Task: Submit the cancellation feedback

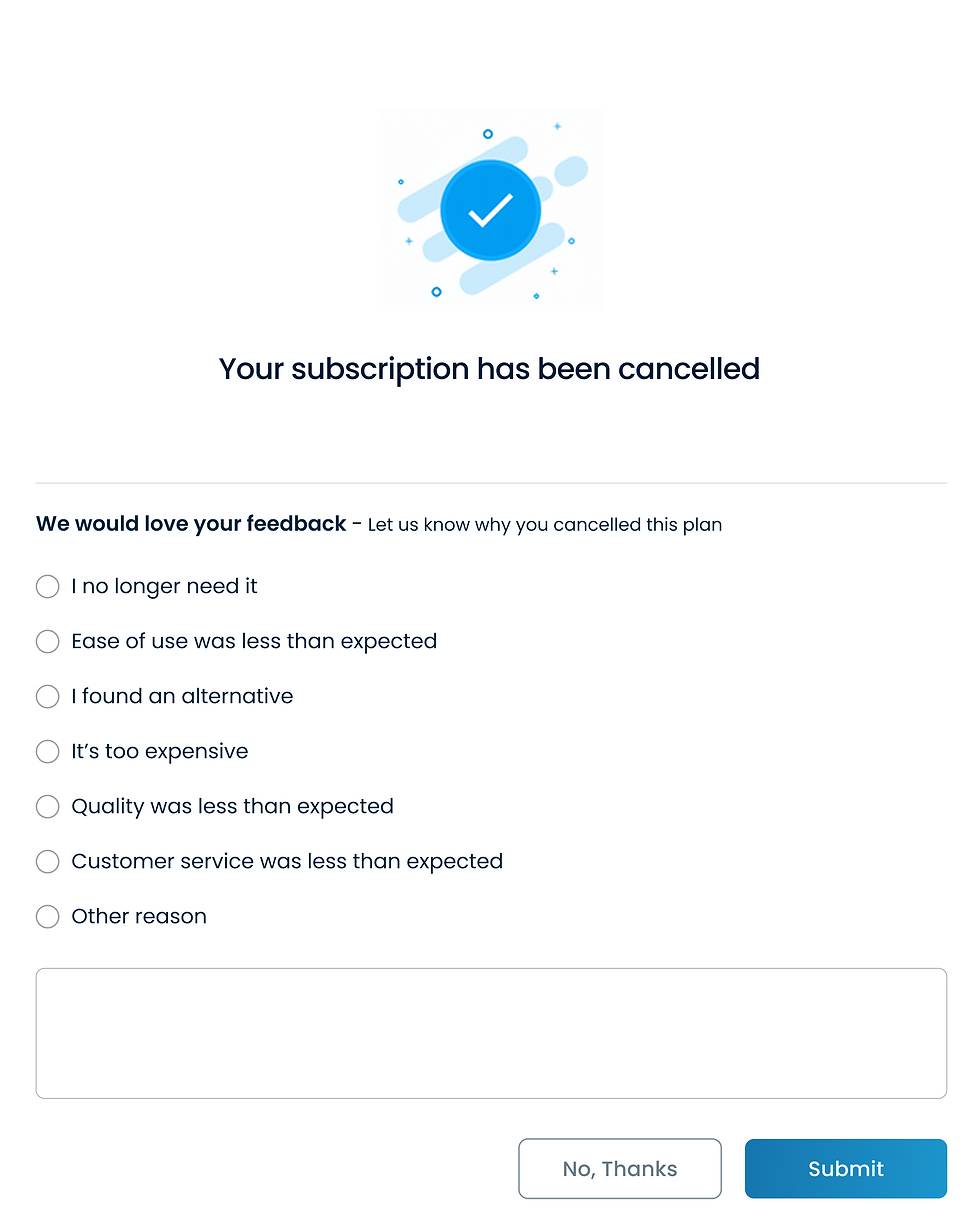Action: pyautogui.click(x=846, y=1169)
